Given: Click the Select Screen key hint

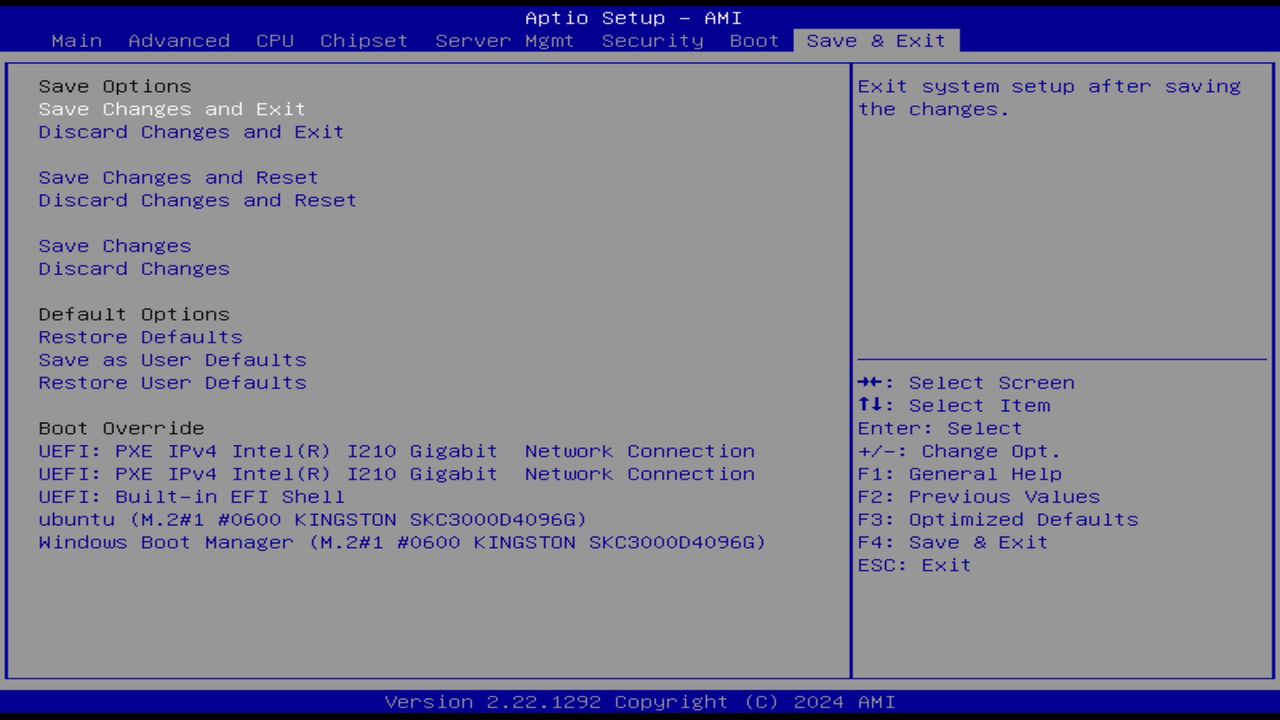Looking at the screenshot, I should (966, 383).
